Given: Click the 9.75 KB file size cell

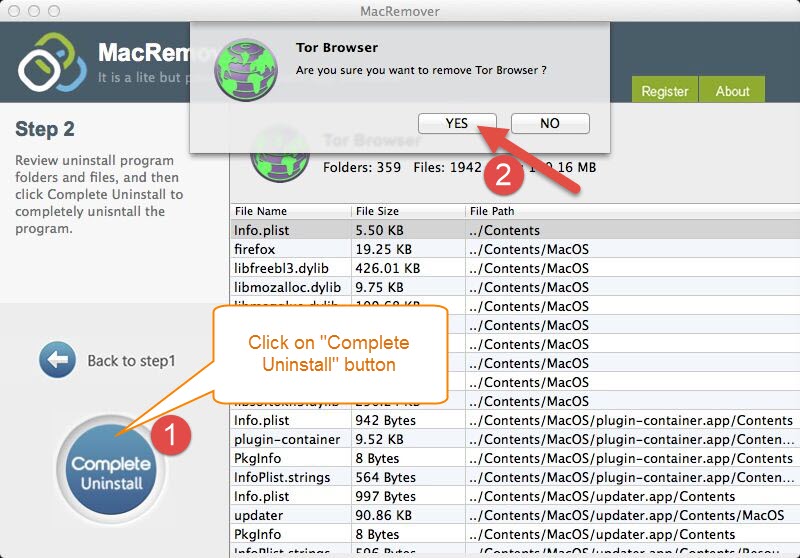Looking at the screenshot, I should (379, 287).
